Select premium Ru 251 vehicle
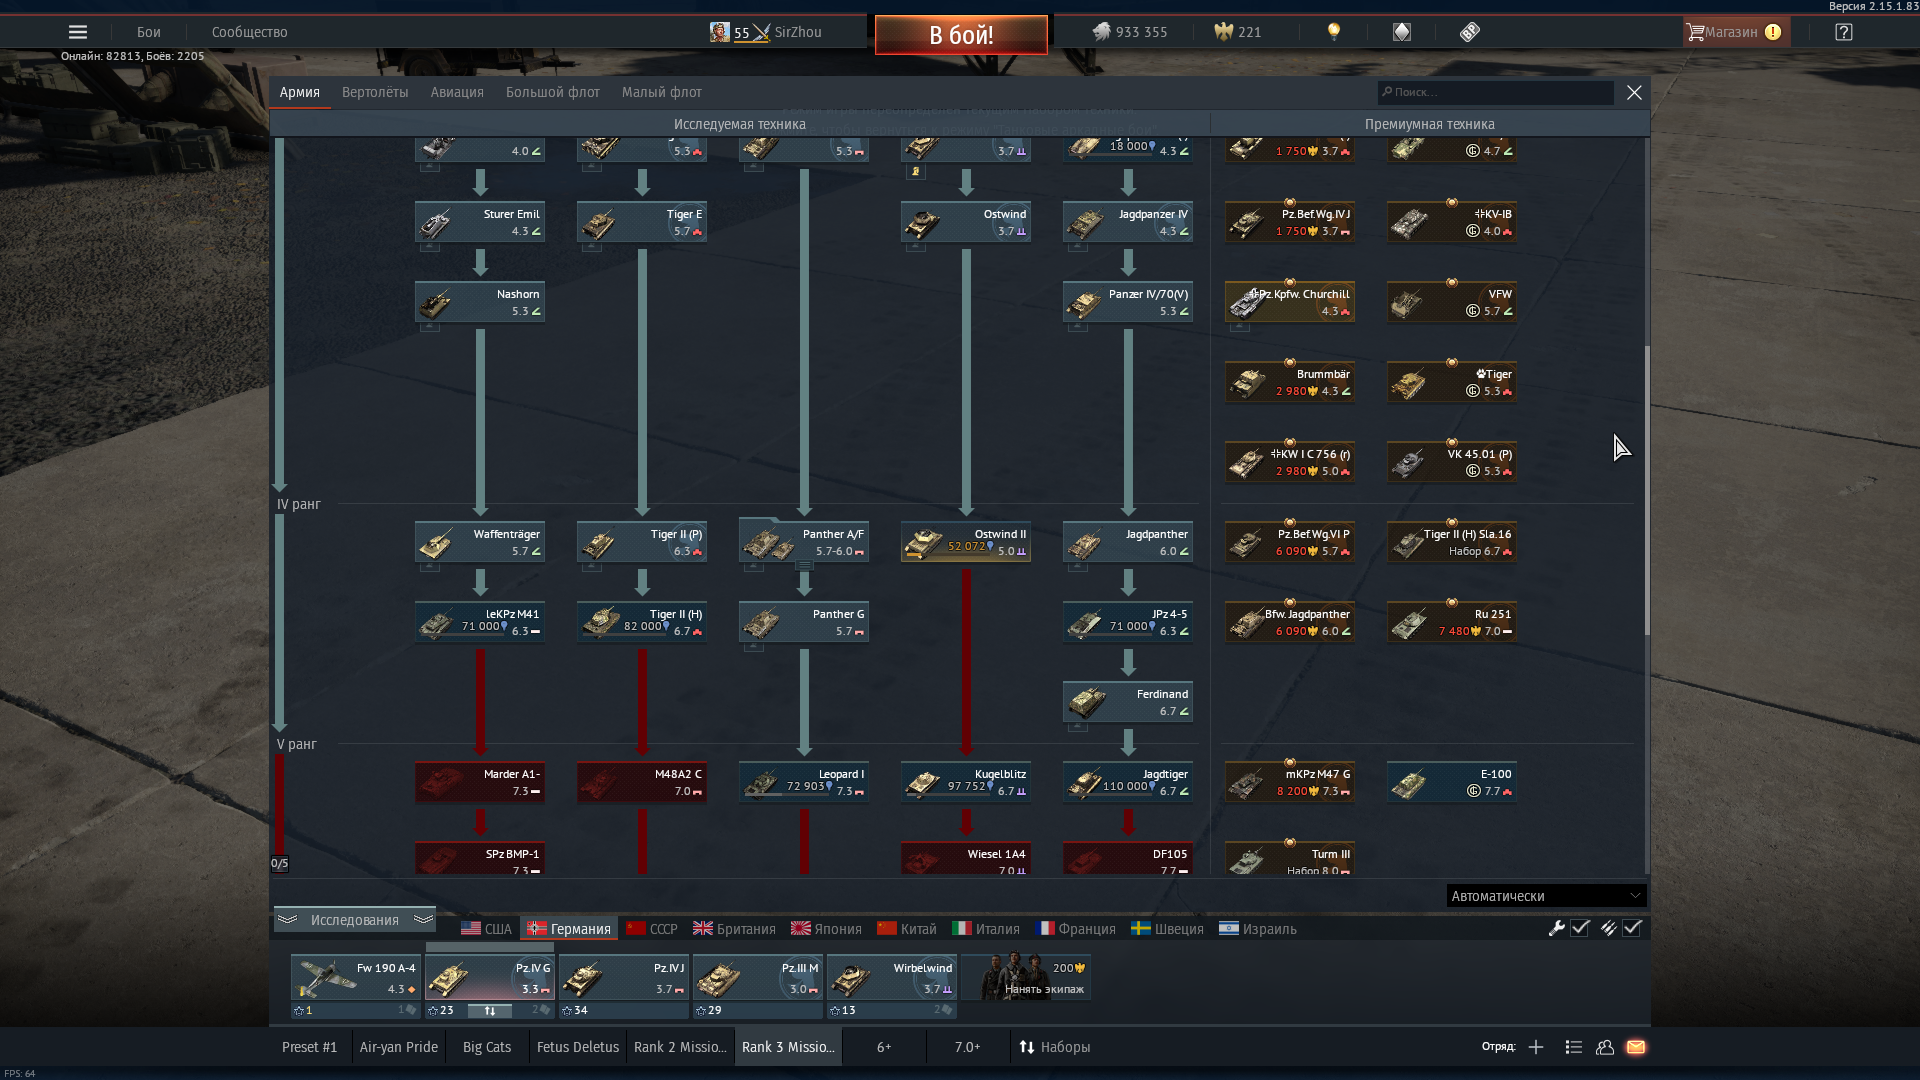Screen dimensions: 1920x1080 pos(1452,622)
